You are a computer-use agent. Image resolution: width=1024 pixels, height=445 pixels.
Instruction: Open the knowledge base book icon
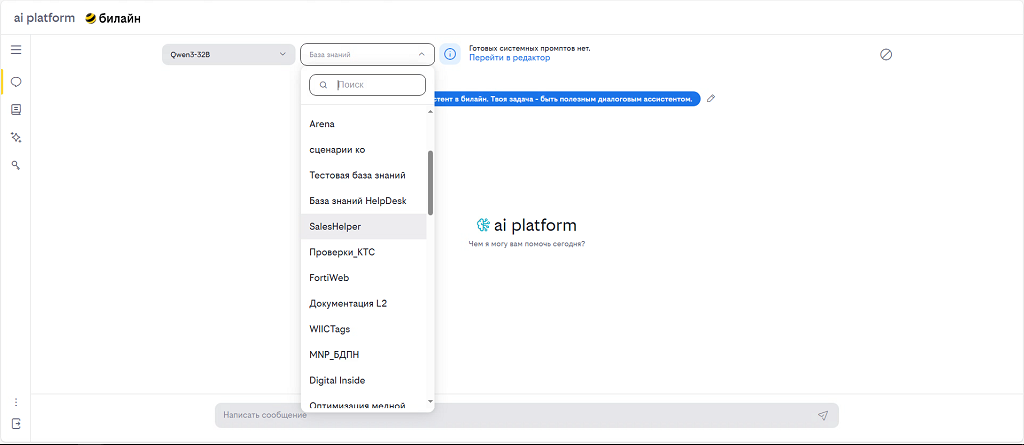click(x=16, y=110)
